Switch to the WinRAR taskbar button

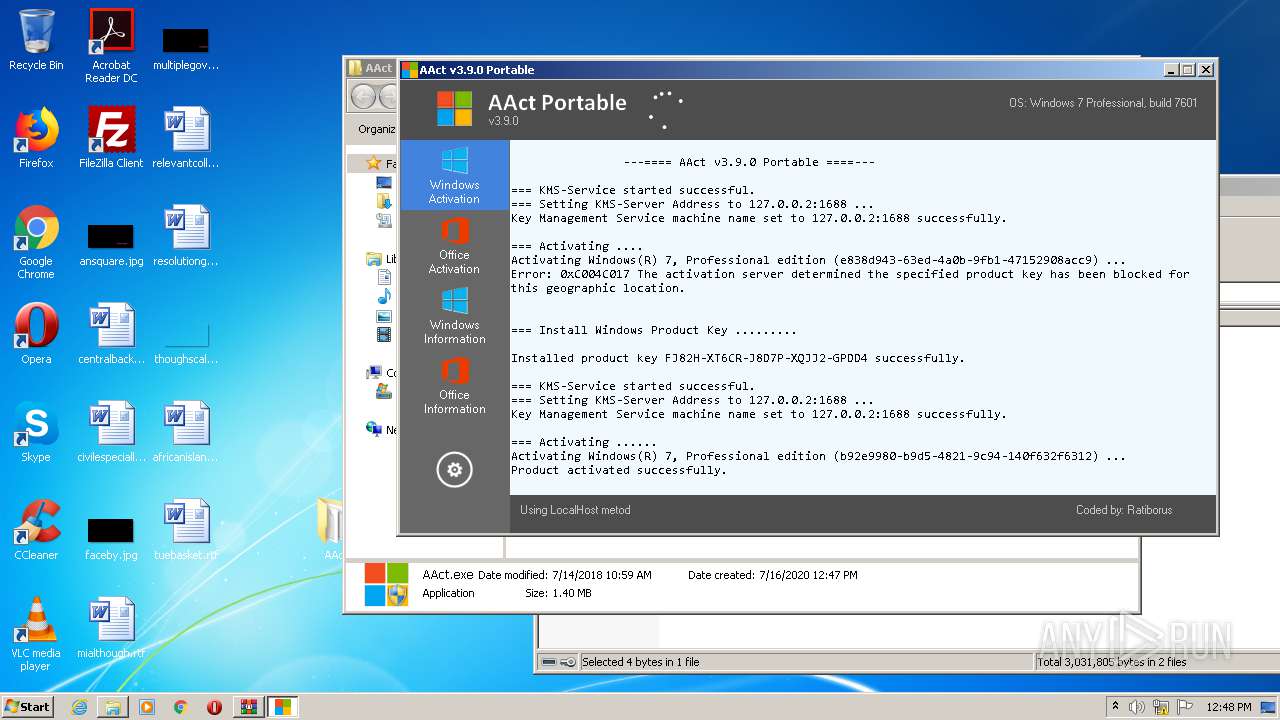(248, 707)
